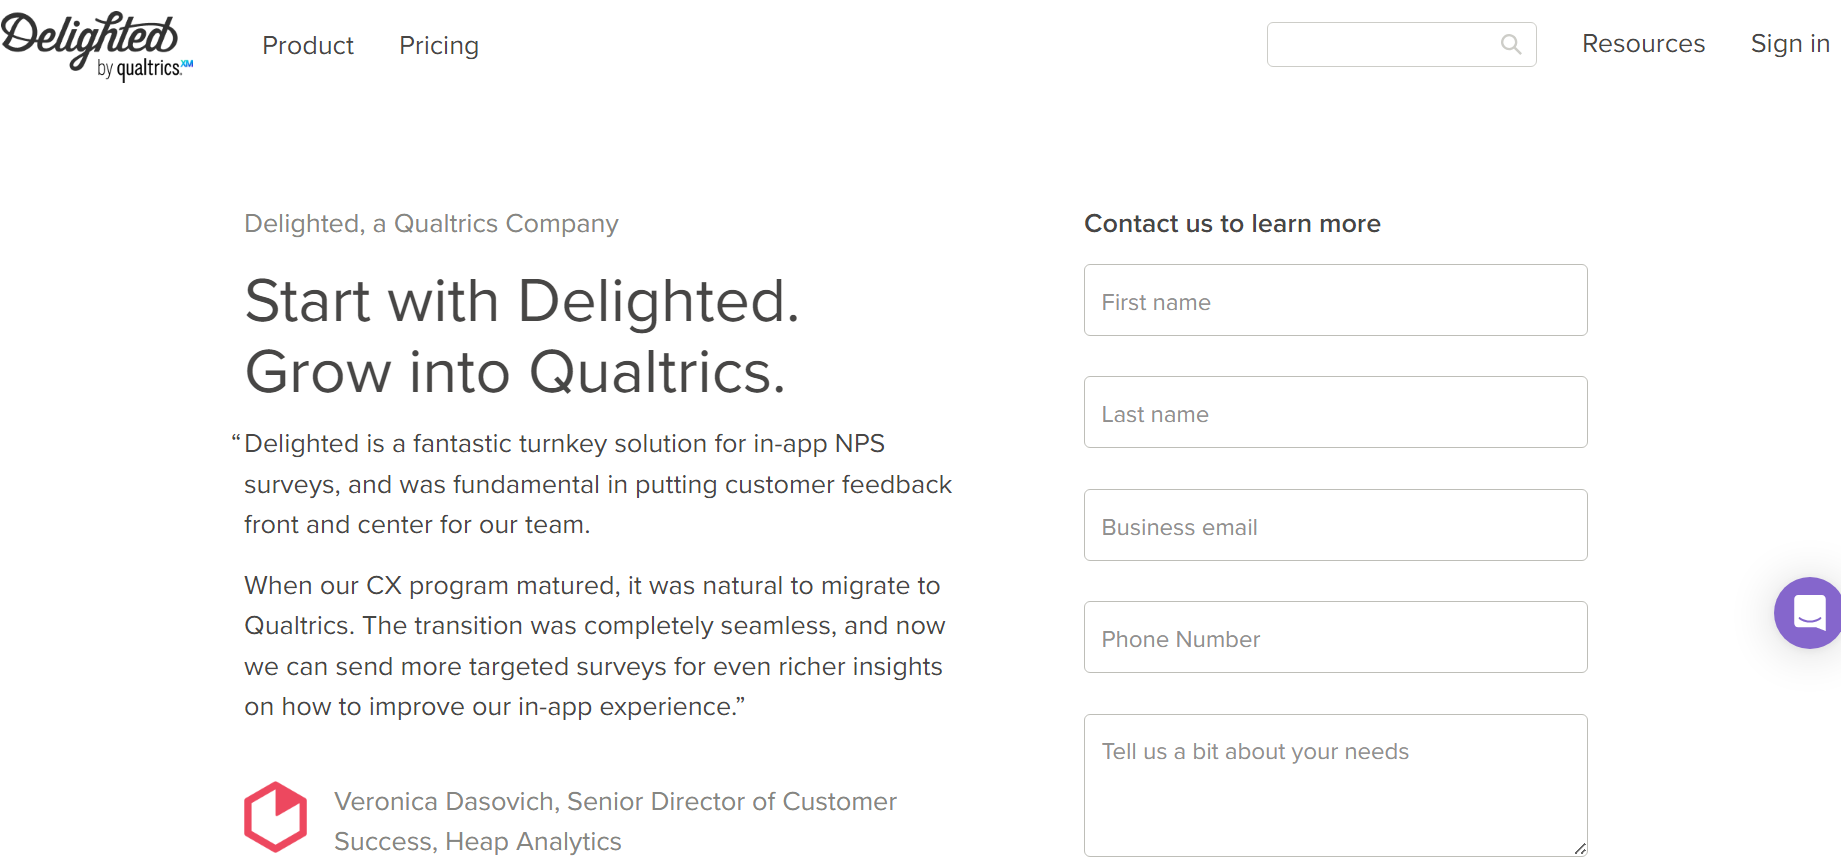This screenshot has height=864, width=1841.
Task: Click the 'Delighted, a Qualtrics Company' subtitle
Action: 431,224
